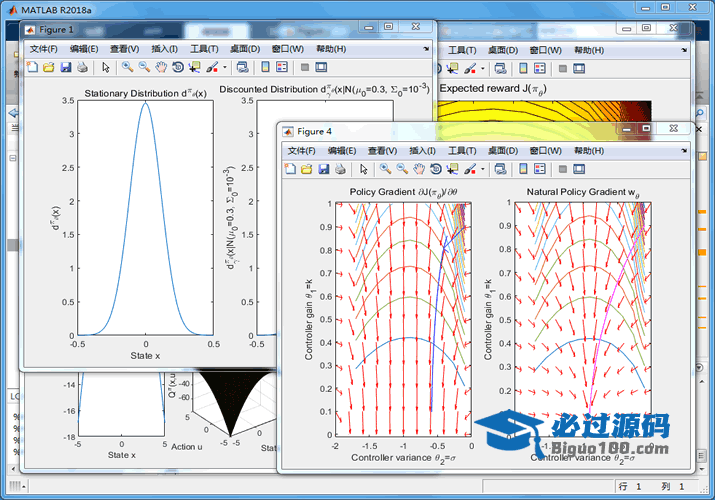Save Figure 4 using the floppy disk icon

(x=324, y=169)
